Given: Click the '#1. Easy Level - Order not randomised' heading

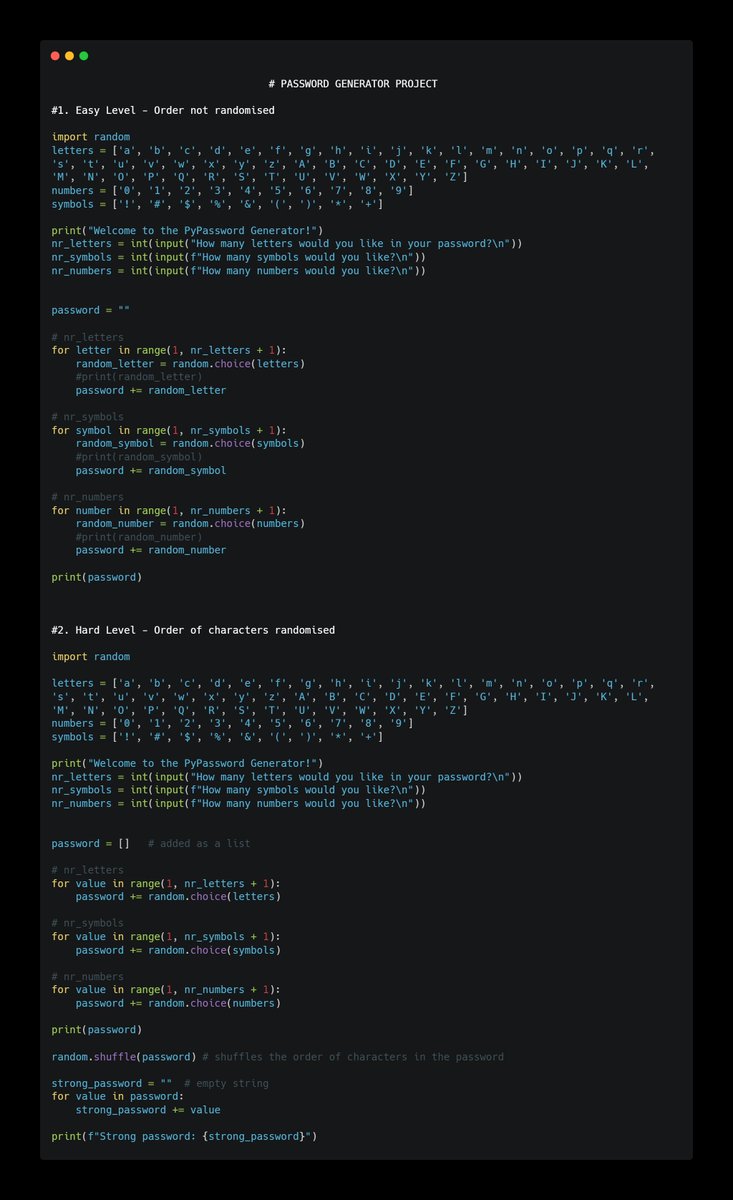Looking at the screenshot, I should 163,110.
